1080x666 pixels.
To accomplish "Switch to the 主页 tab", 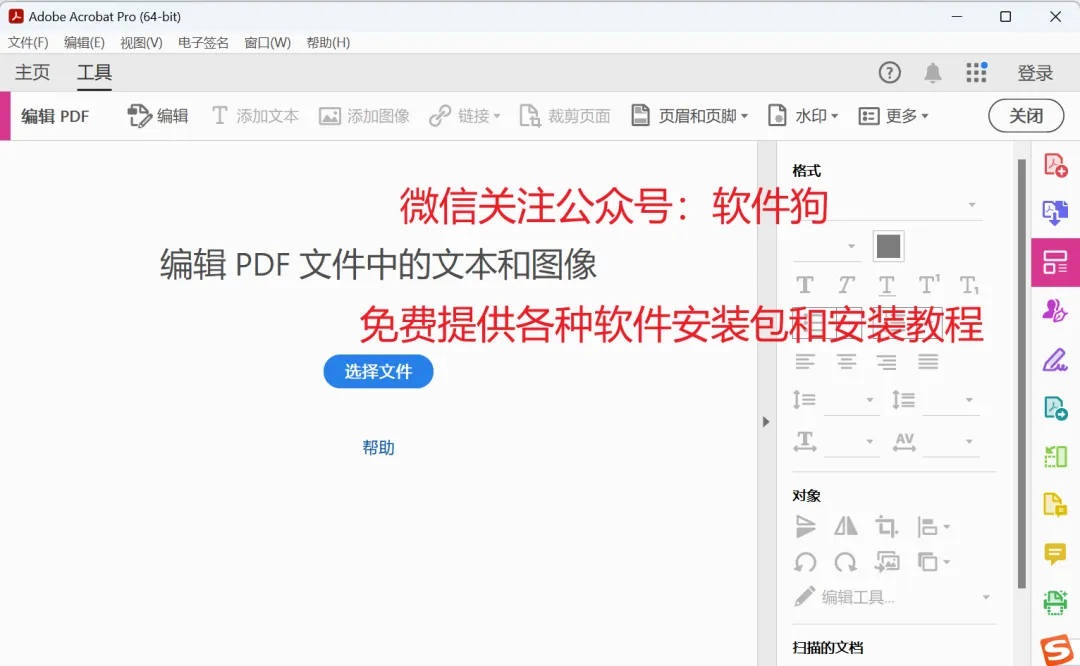I will pyautogui.click(x=32, y=72).
